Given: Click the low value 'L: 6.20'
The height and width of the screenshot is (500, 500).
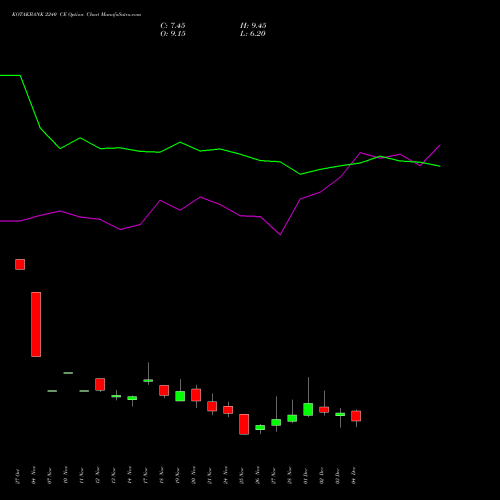Looking at the screenshot, I should [x=253, y=34].
